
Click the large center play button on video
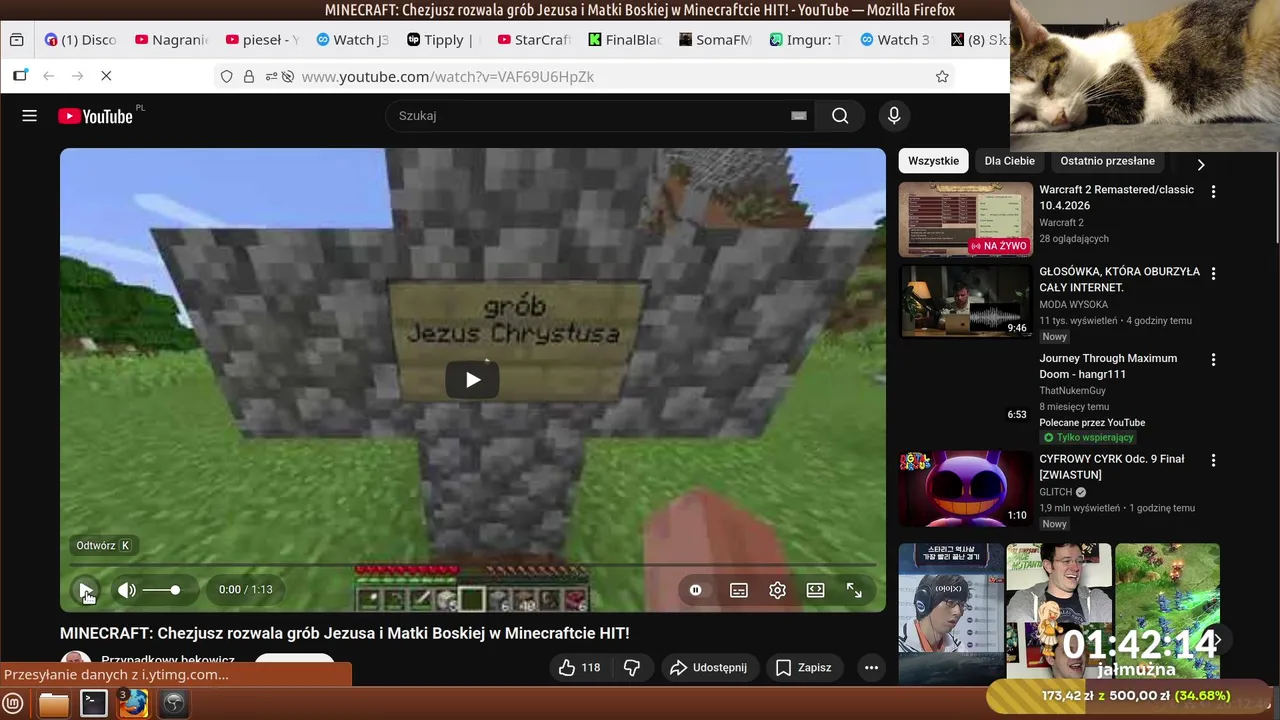(x=473, y=380)
